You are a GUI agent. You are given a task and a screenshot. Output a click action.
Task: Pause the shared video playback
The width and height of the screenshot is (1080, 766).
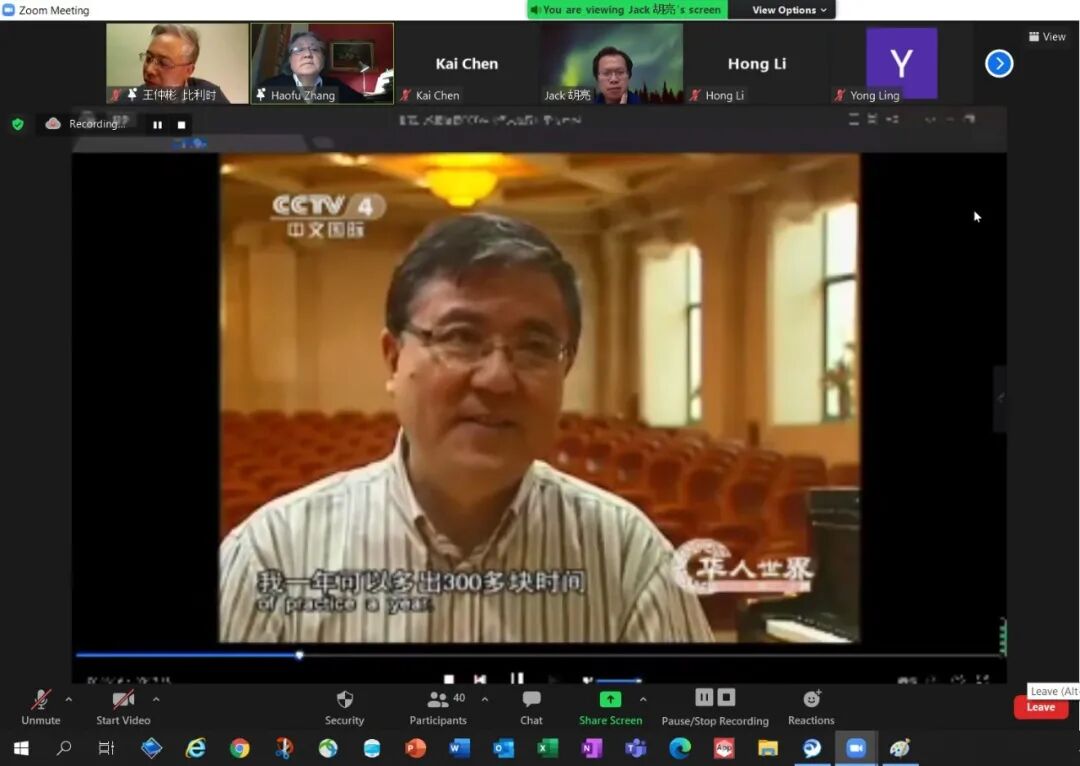tap(517, 679)
